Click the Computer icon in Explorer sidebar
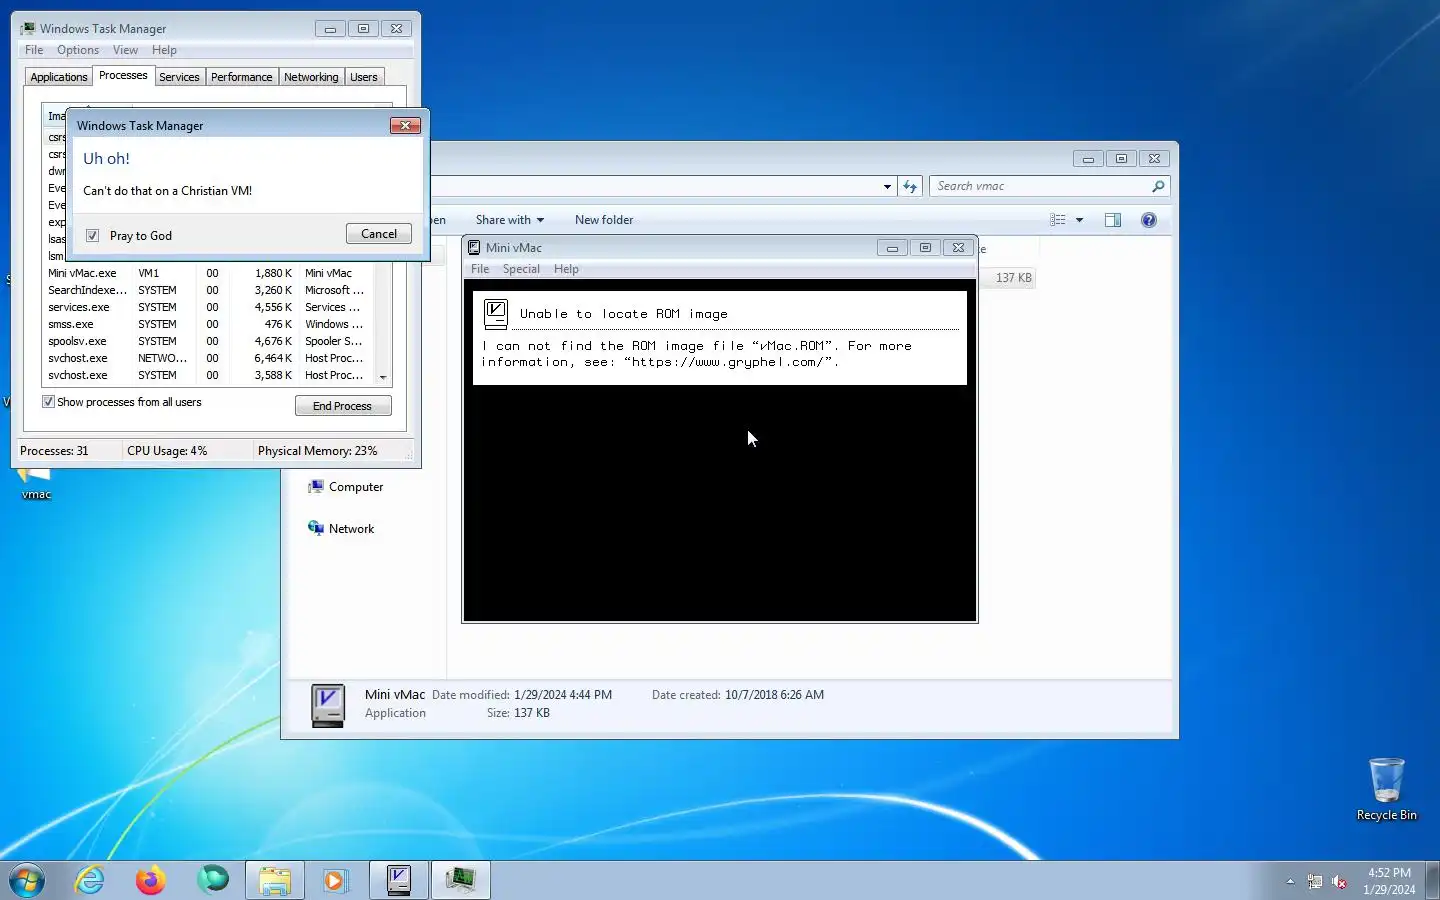This screenshot has width=1440, height=900. tap(316, 487)
